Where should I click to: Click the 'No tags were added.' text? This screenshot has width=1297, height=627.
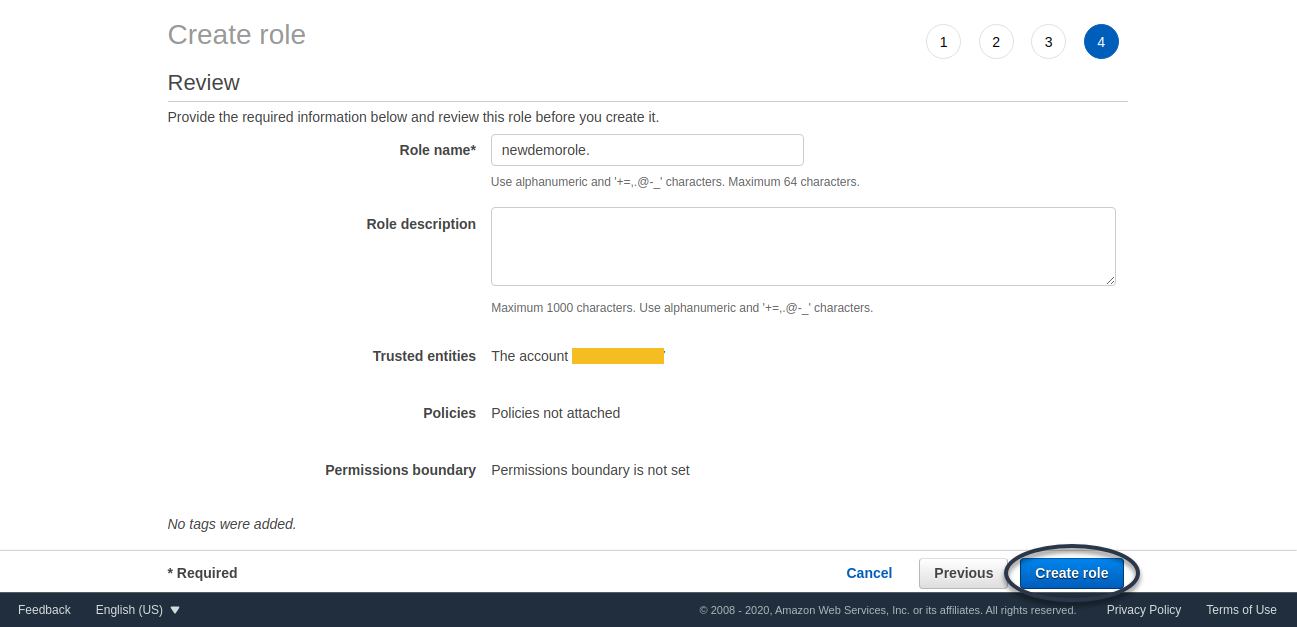(232, 524)
